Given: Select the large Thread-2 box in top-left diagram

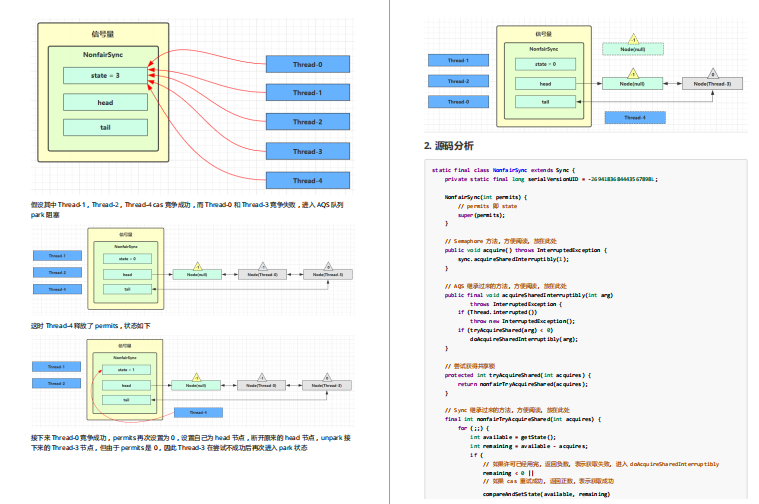Looking at the screenshot, I should 308,122.
